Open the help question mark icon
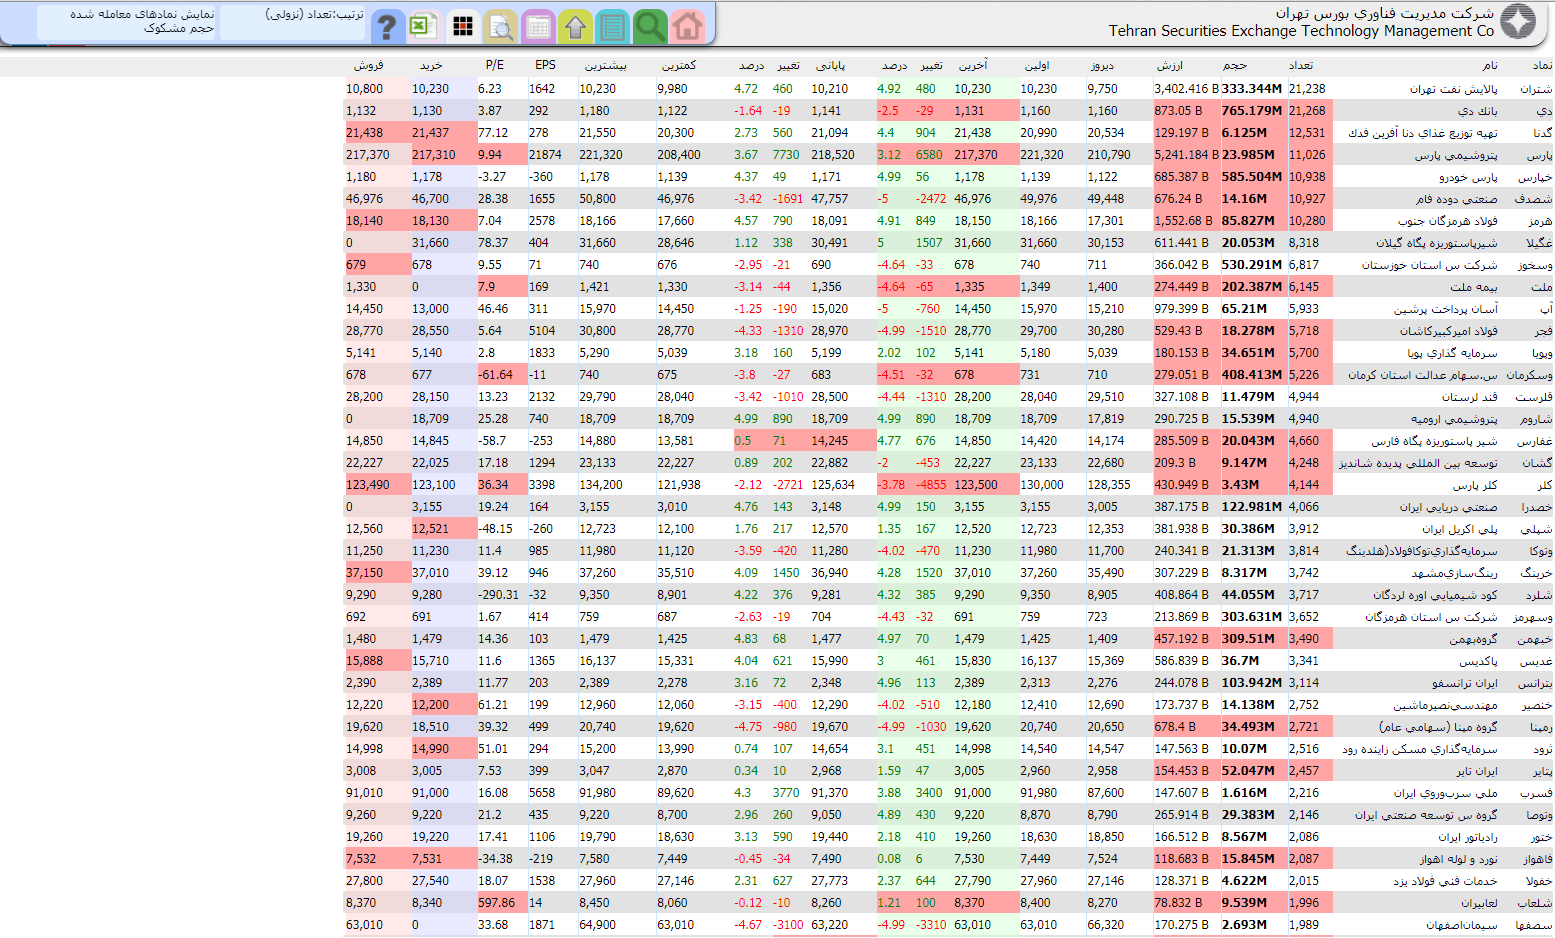The image size is (1555, 938). tap(387, 26)
